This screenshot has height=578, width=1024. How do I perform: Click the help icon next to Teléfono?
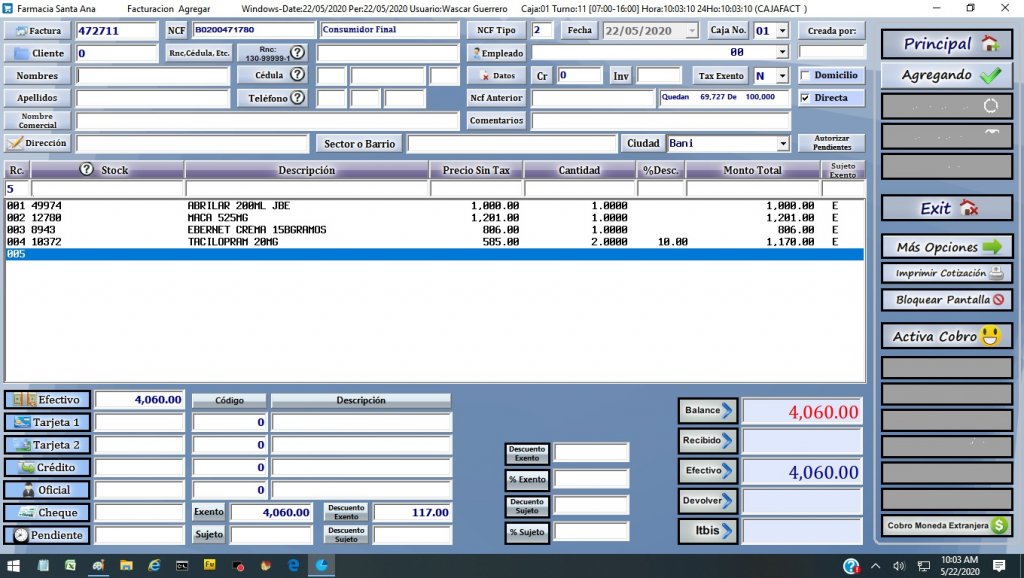(297, 98)
